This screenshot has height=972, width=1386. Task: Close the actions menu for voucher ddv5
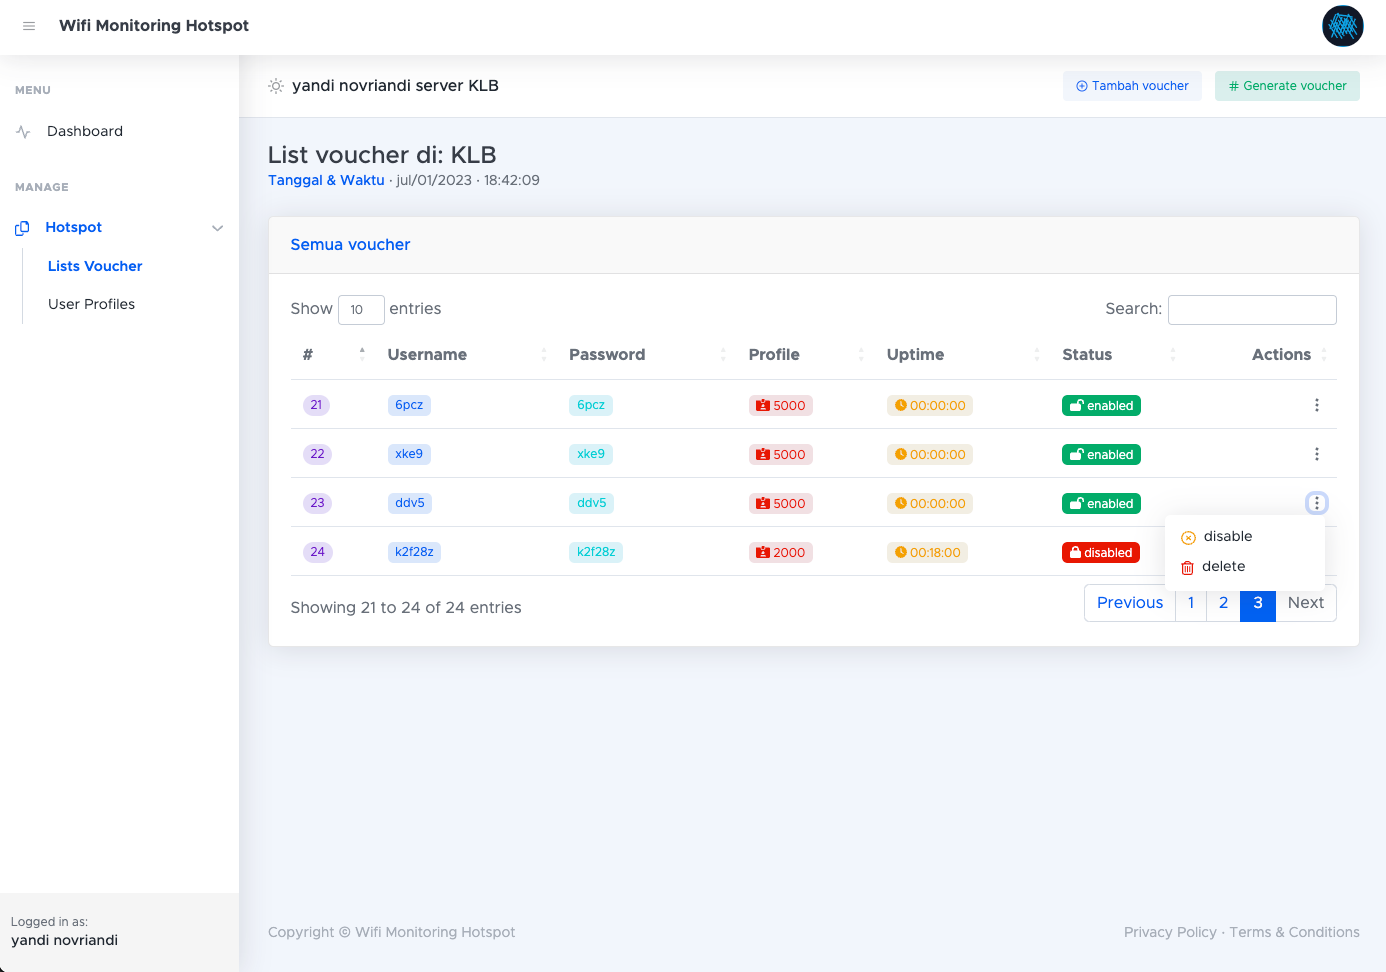point(1316,503)
